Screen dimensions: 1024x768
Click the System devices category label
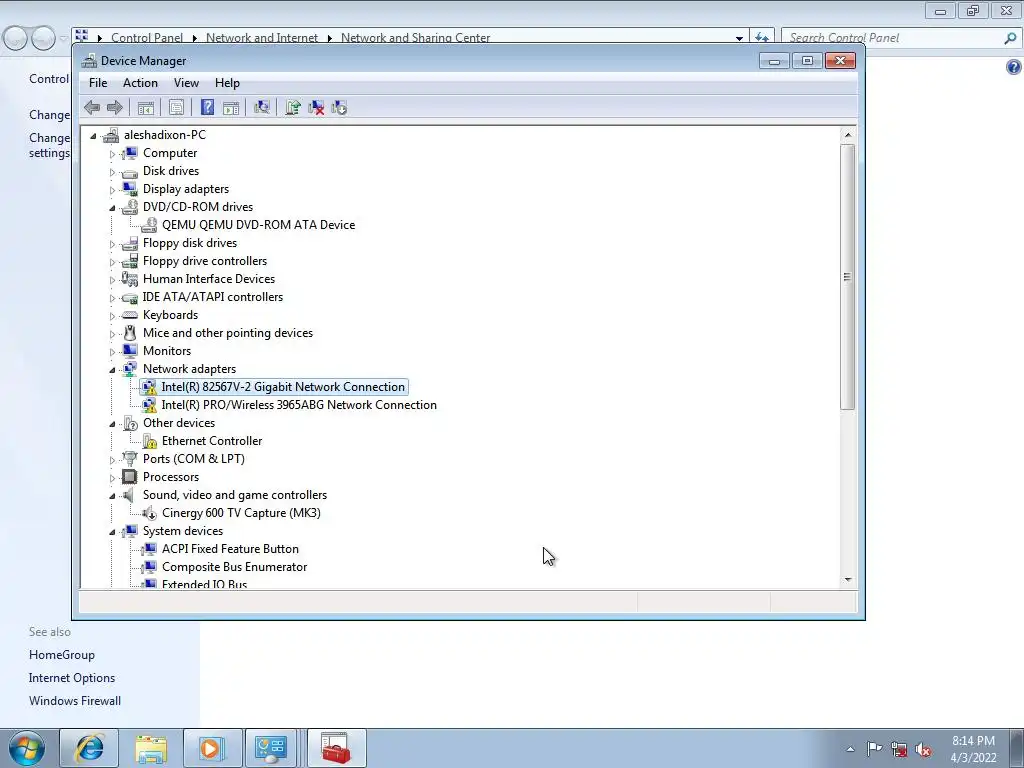pos(183,531)
